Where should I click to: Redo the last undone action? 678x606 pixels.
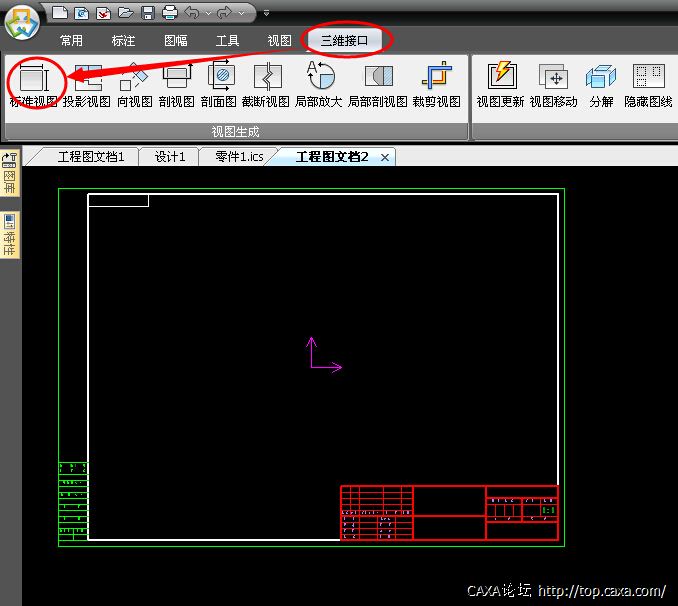click(224, 13)
